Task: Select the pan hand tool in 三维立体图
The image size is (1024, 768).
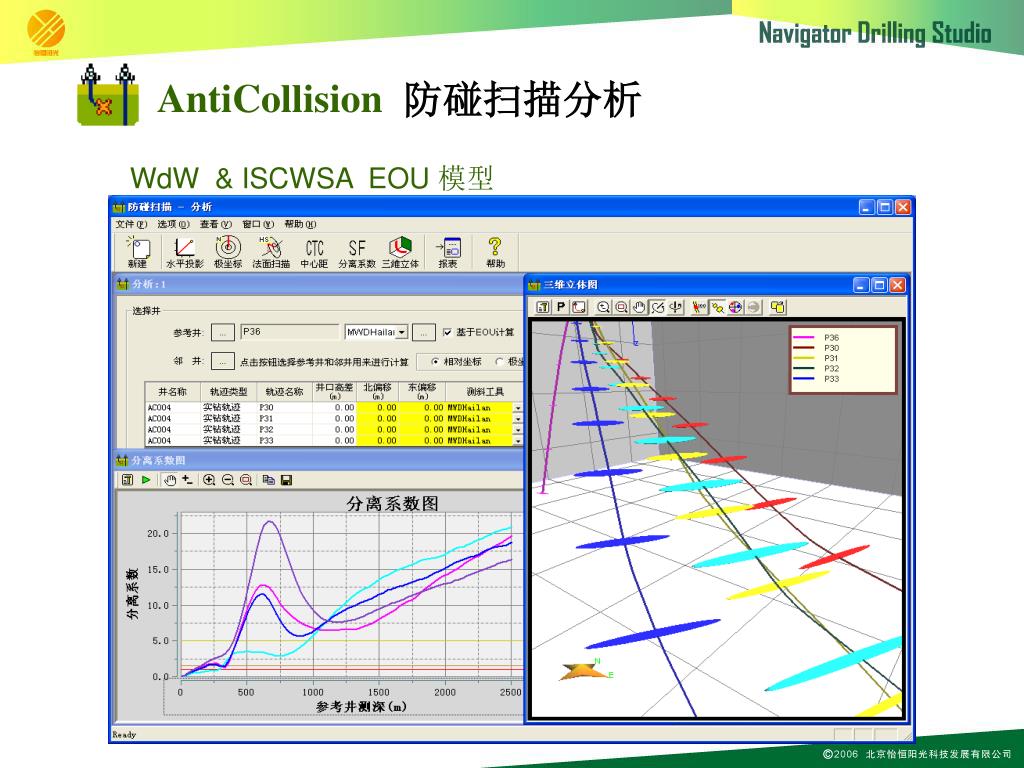Action: 640,307
